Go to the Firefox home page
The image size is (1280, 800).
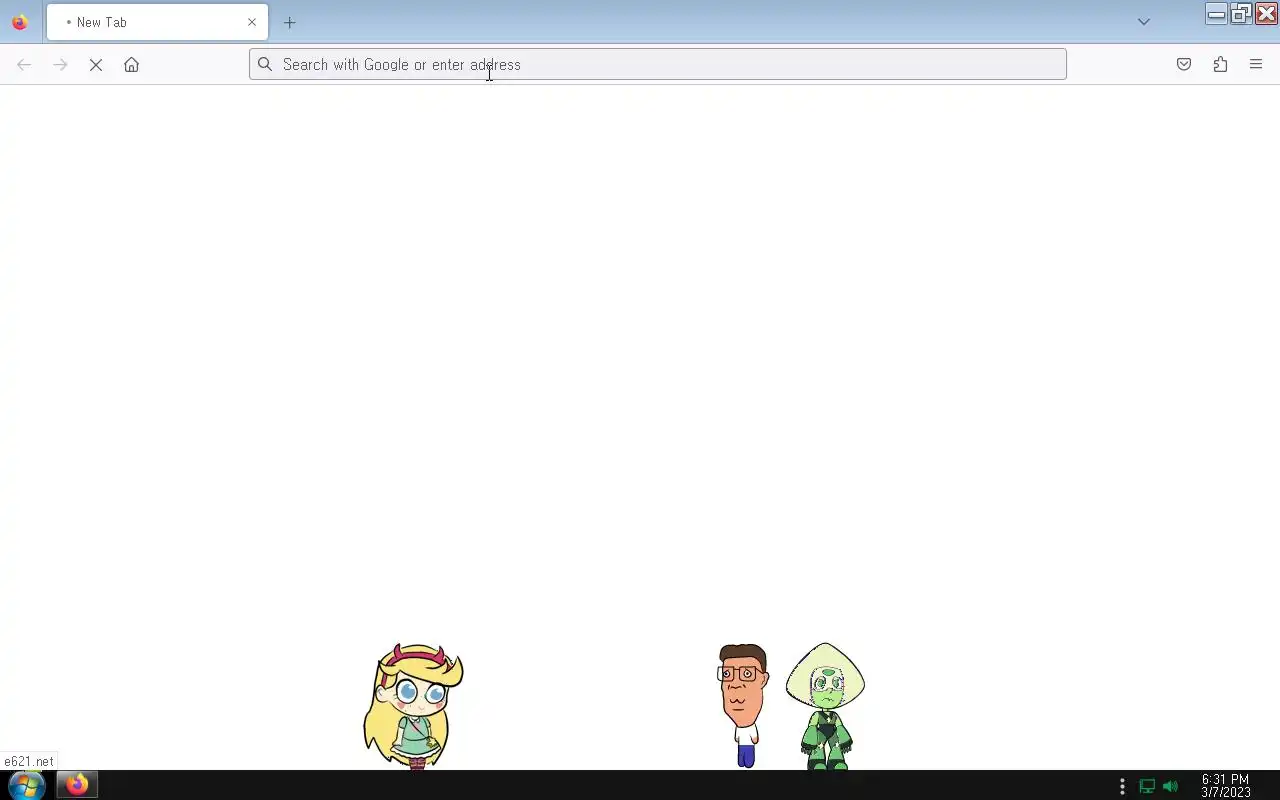[131, 65]
